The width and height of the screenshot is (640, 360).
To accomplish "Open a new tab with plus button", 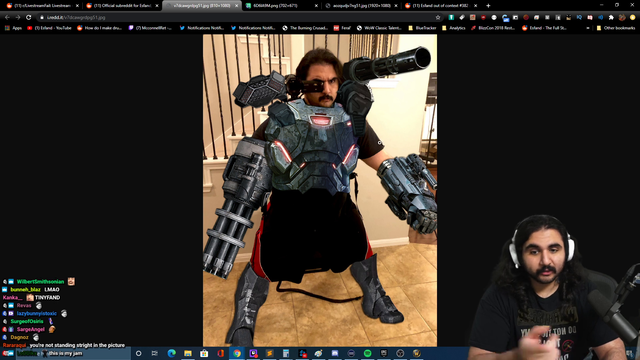I will [488, 6].
